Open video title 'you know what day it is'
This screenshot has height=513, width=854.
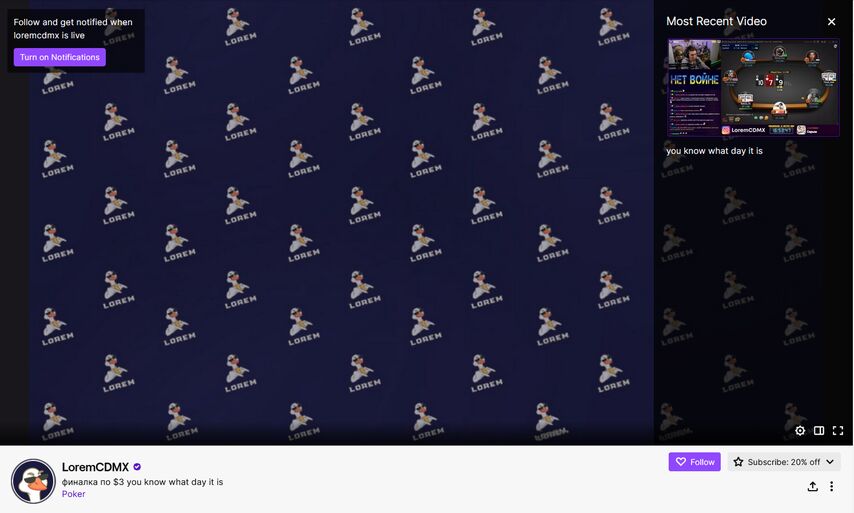(x=714, y=151)
